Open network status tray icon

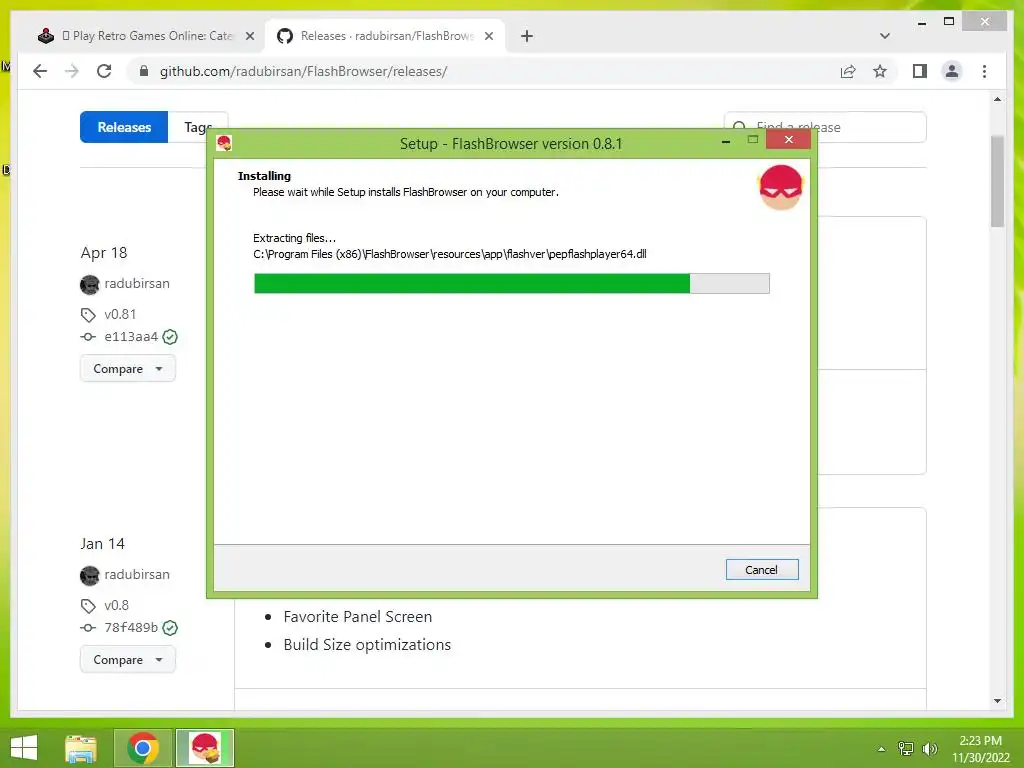click(x=906, y=749)
